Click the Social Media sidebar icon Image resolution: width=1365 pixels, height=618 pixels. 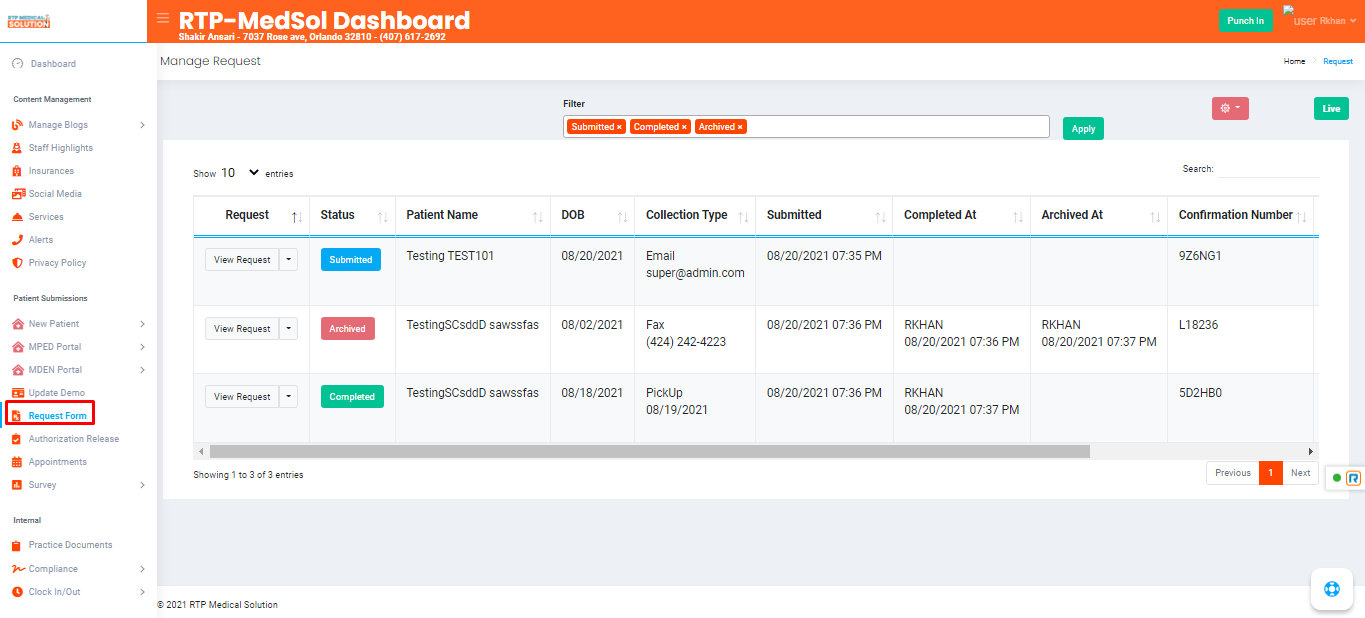point(17,194)
